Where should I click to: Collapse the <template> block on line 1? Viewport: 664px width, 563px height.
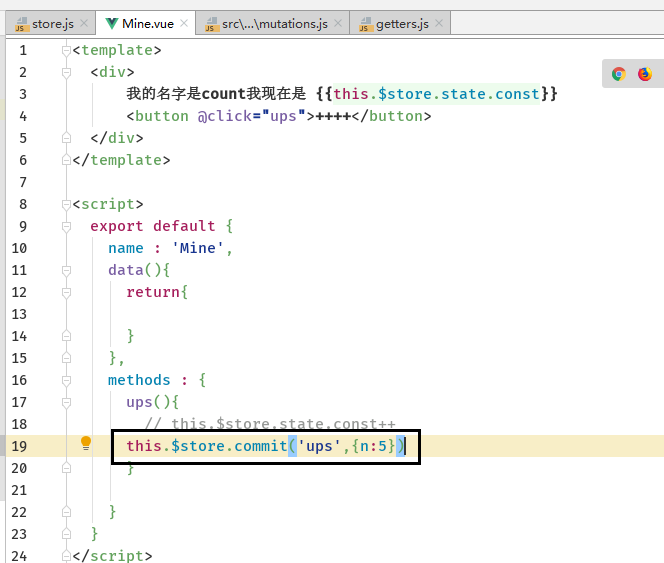(x=66, y=51)
